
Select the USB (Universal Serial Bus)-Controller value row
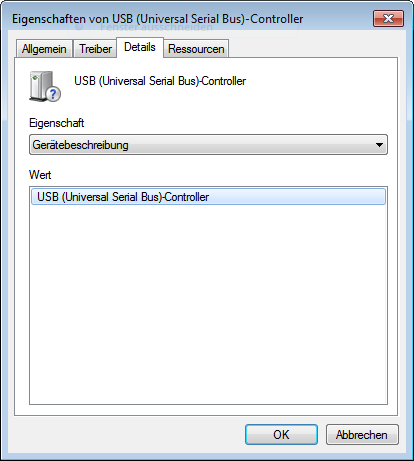tap(208, 197)
